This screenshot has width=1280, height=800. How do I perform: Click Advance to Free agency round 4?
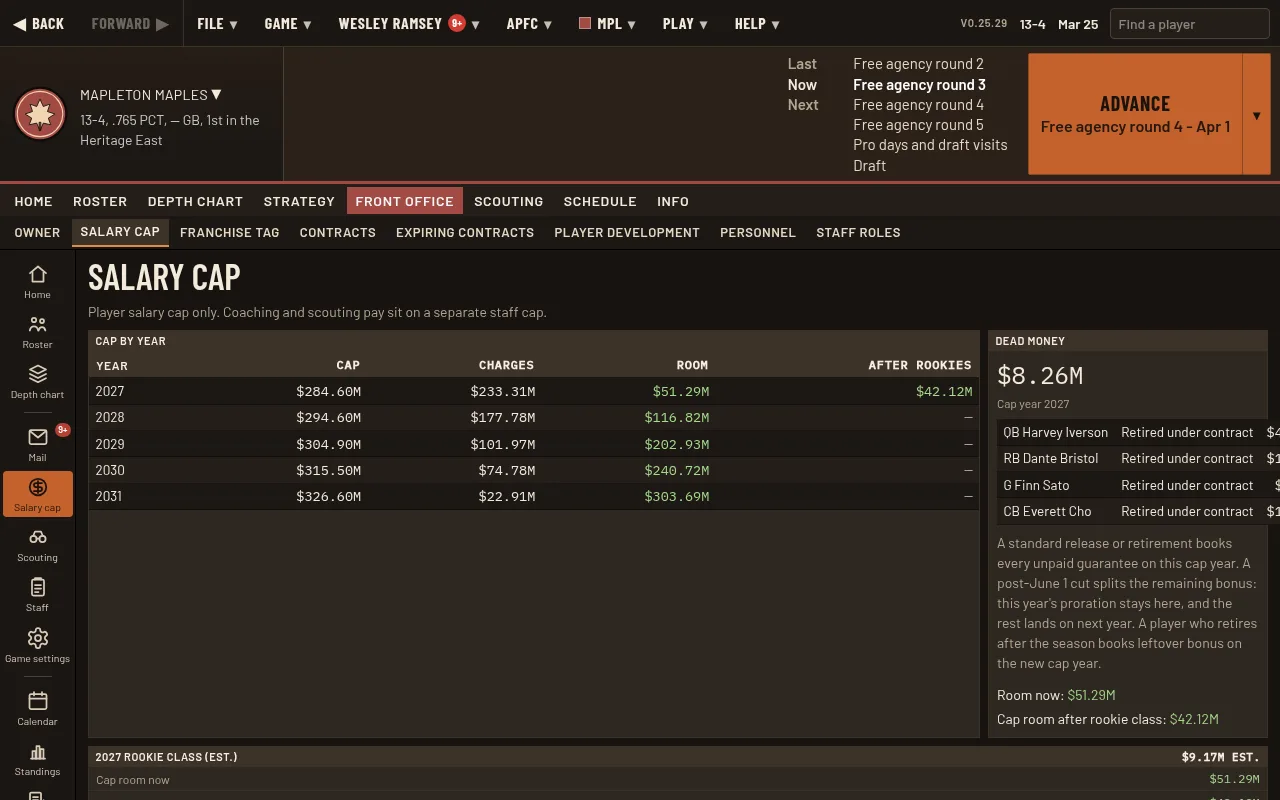pos(1135,114)
